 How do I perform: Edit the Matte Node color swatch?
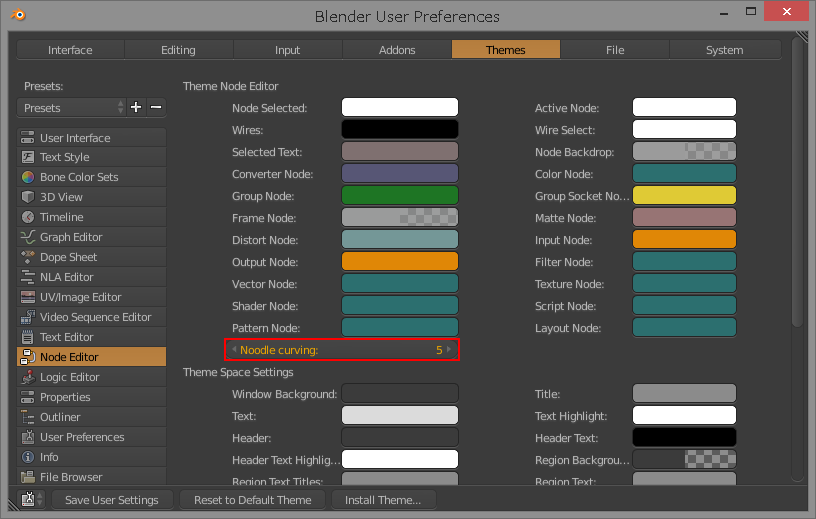coord(684,217)
